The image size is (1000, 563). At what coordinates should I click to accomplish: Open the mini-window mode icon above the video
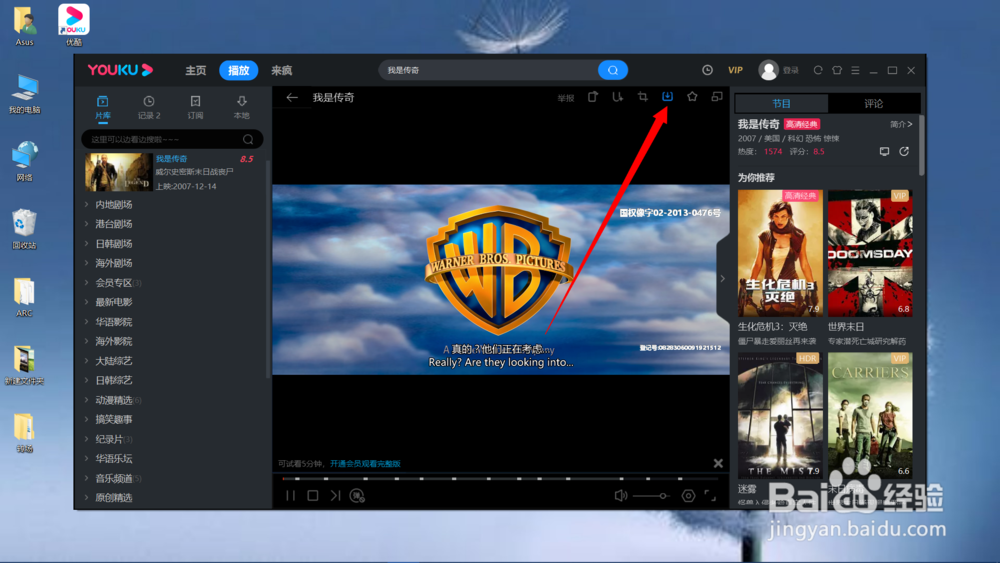pos(717,96)
